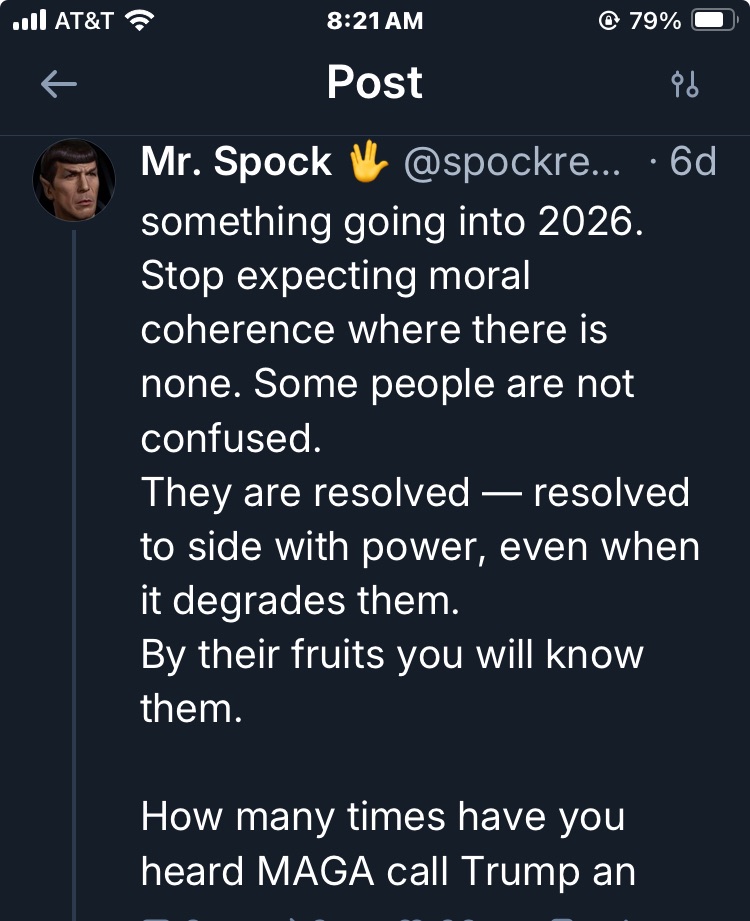
Task: Tap the line 'They are resolved — resolved'
Action: pyautogui.click(x=415, y=492)
